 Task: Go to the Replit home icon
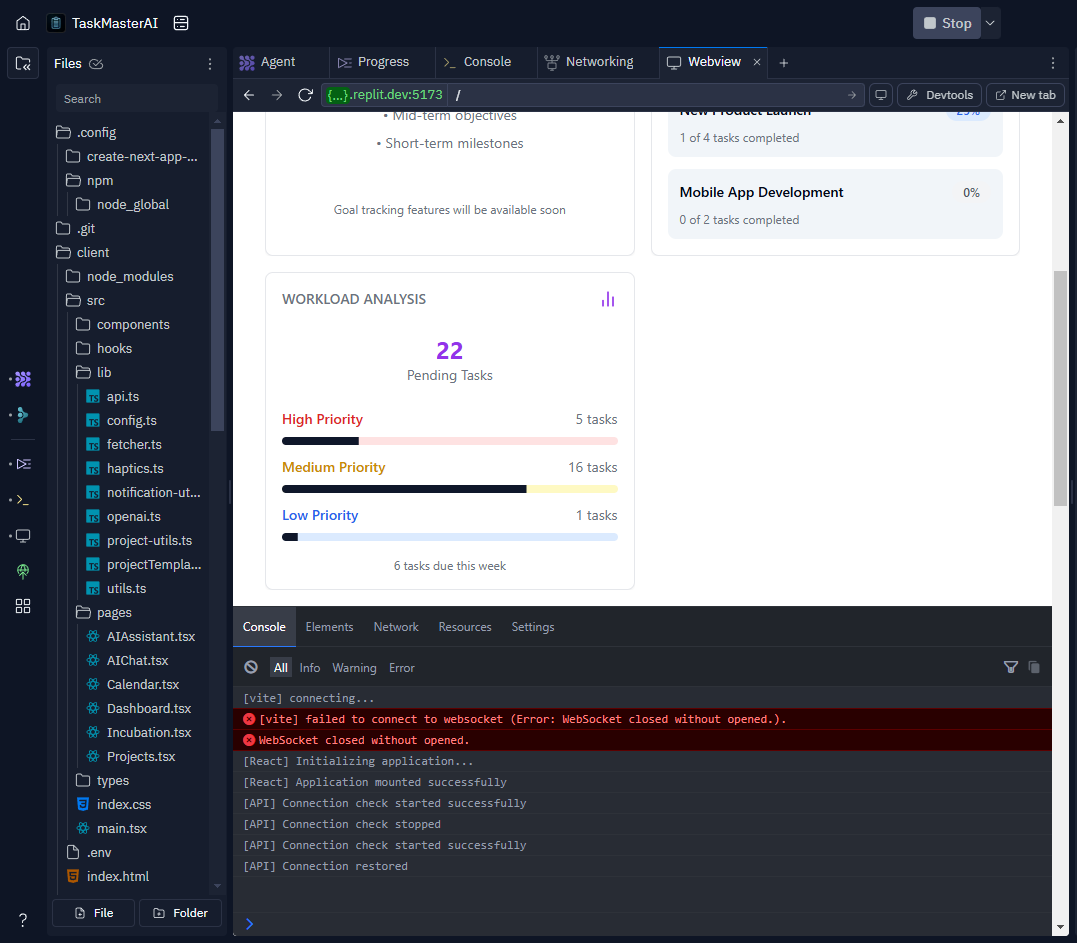tap(23, 23)
